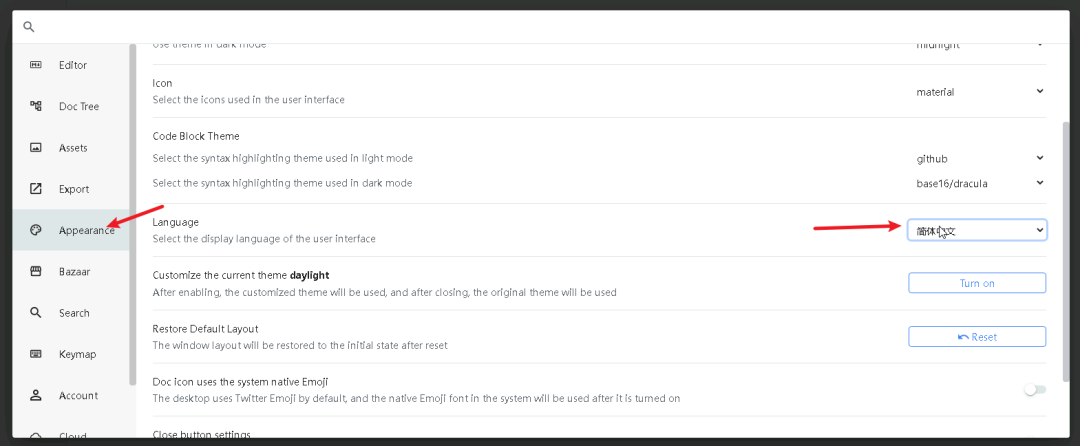Image resolution: width=1080 pixels, height=446 pixels.
Task: Click the magnifier icon in search bar
Action: click(x=29, y=27)
